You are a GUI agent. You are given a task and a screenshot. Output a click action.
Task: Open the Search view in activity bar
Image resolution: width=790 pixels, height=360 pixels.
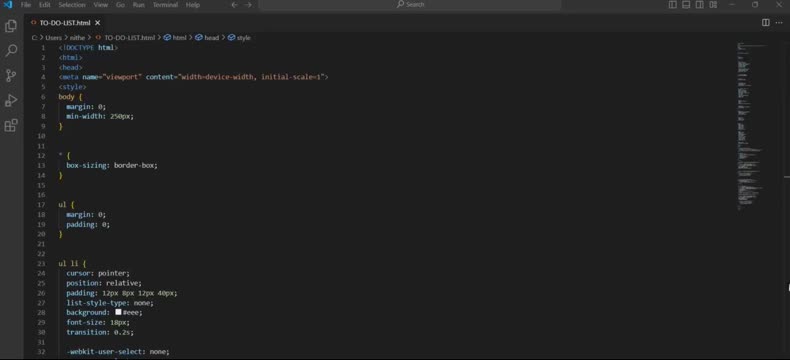click(11, 50)
